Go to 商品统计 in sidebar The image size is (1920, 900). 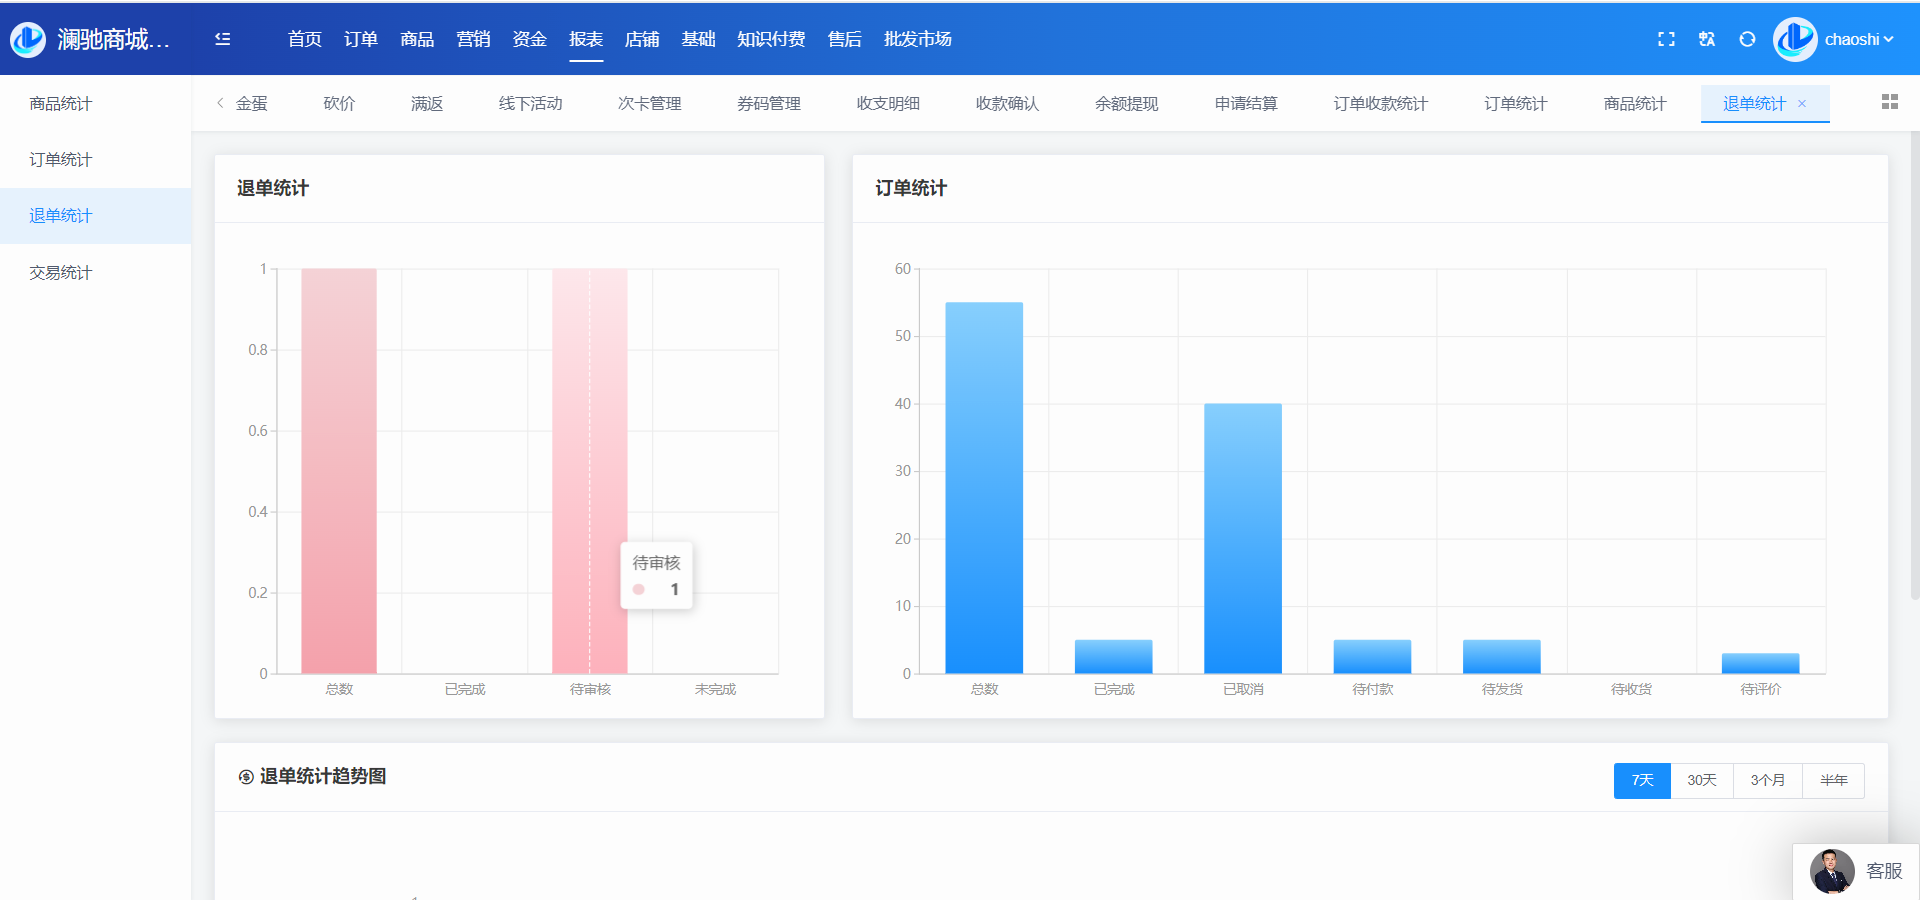[x=61, y=104]
